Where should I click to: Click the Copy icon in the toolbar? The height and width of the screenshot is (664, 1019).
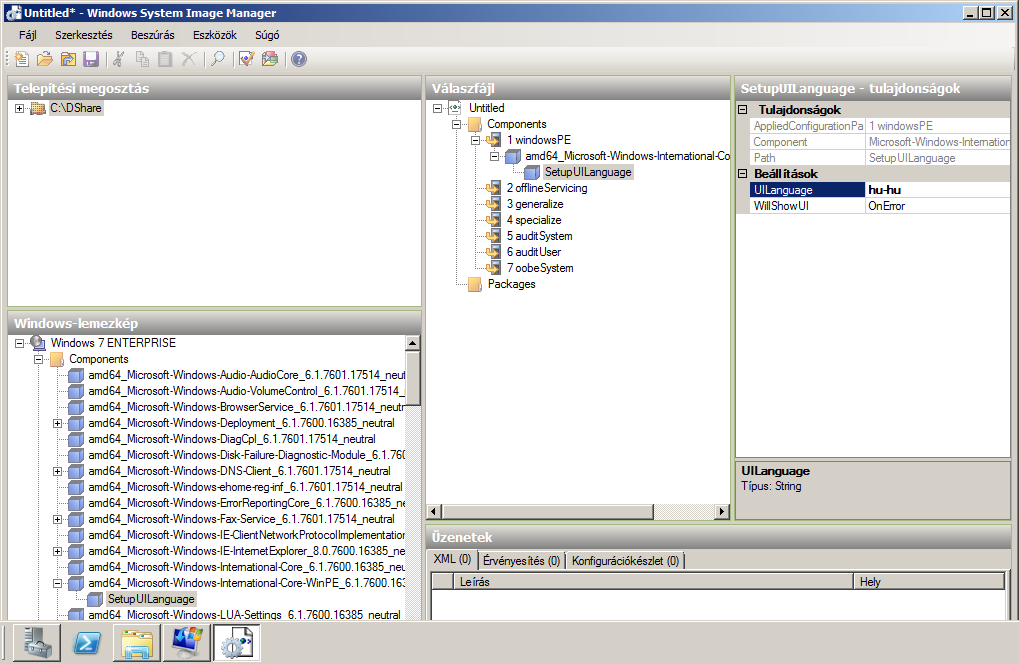click(x=142, y=59)
